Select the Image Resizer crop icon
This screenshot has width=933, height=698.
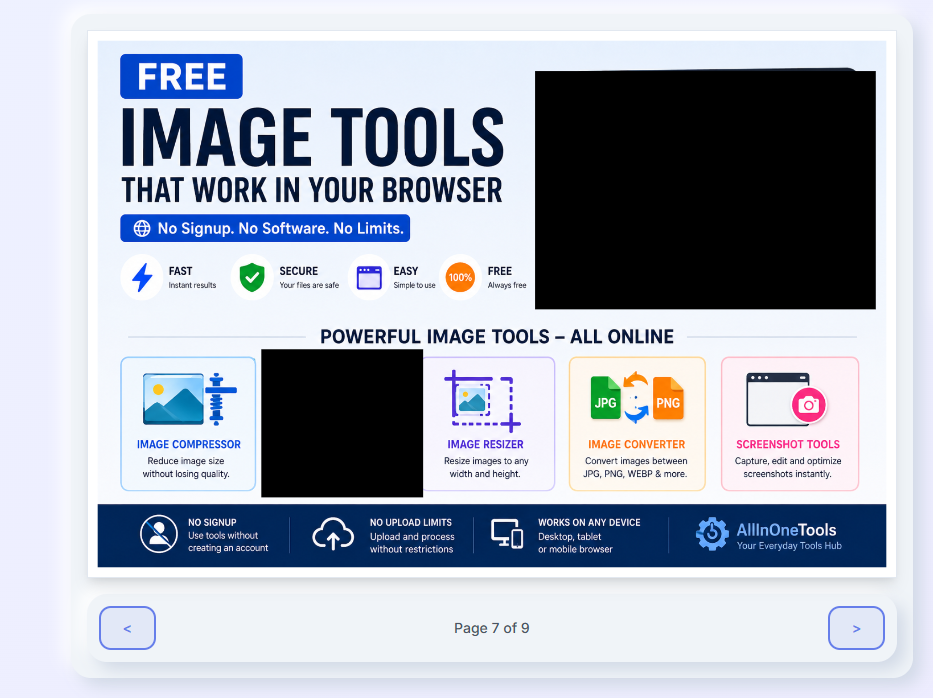483,400
